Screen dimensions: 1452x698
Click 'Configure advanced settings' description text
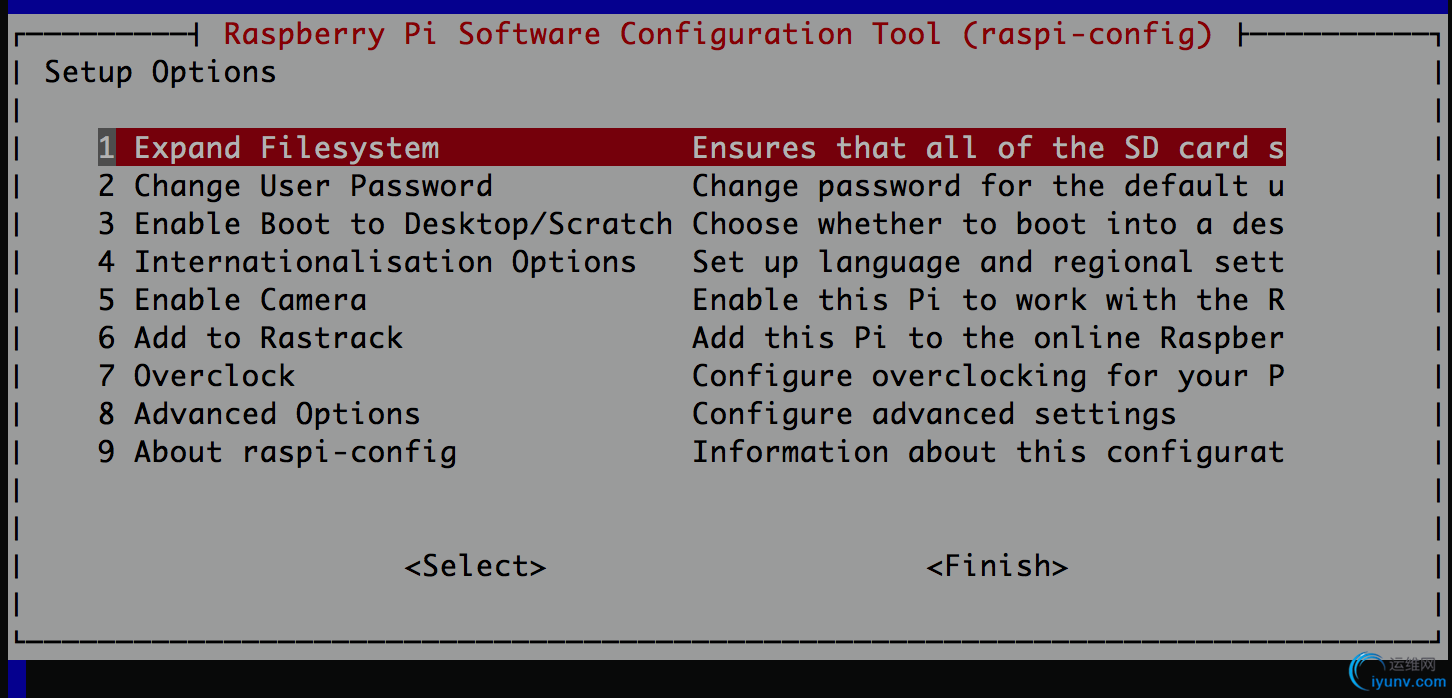(x=934, y=414)
